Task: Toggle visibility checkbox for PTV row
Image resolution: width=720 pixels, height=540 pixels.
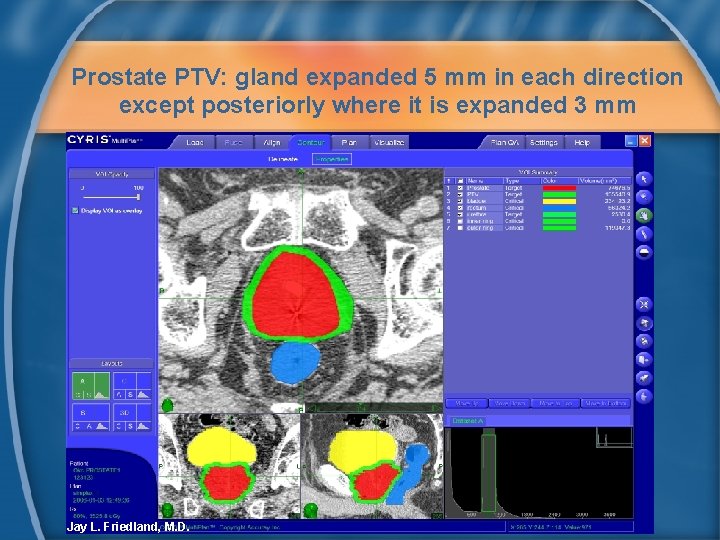Action: point(461,194)
